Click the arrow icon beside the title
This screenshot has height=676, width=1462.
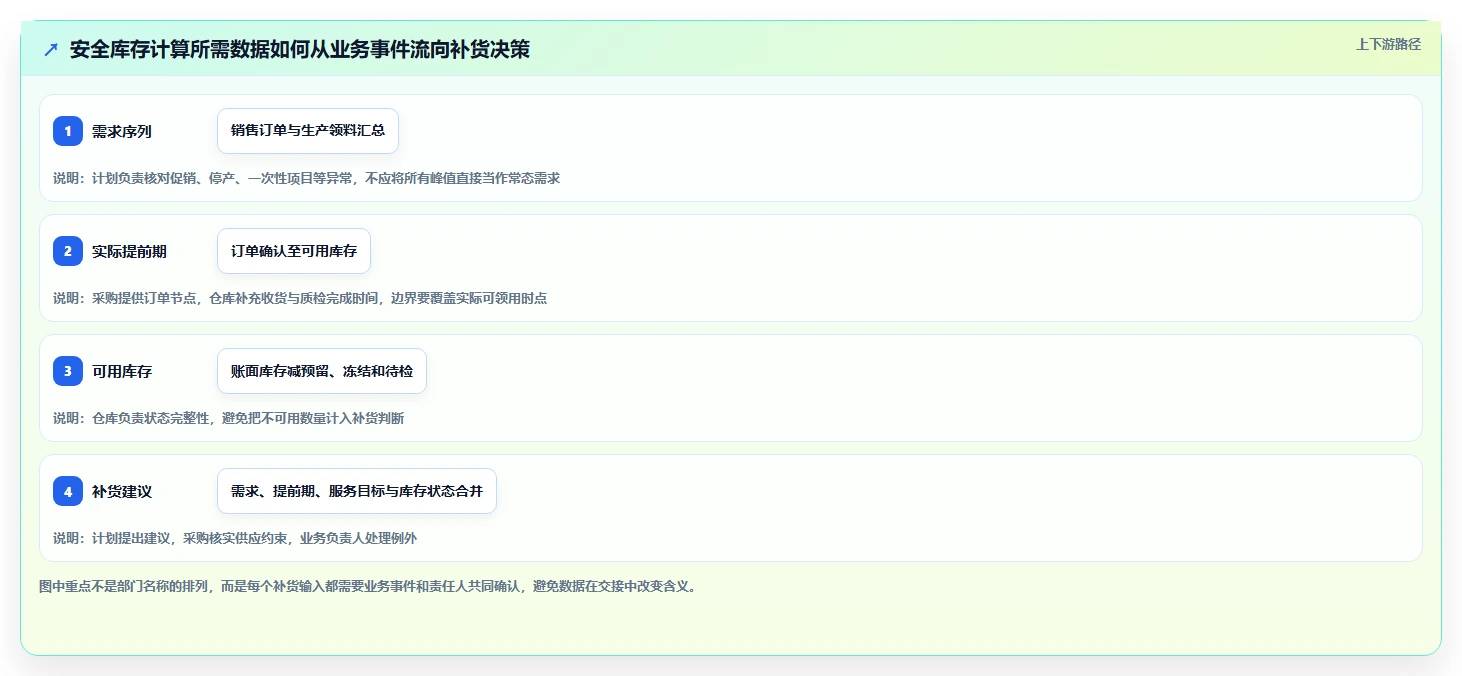click(x=51, y=50)
